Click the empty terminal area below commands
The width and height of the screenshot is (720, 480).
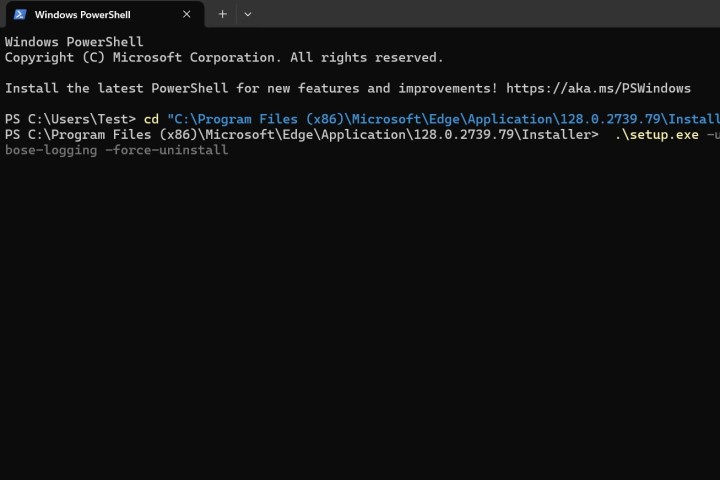(360, 320)
